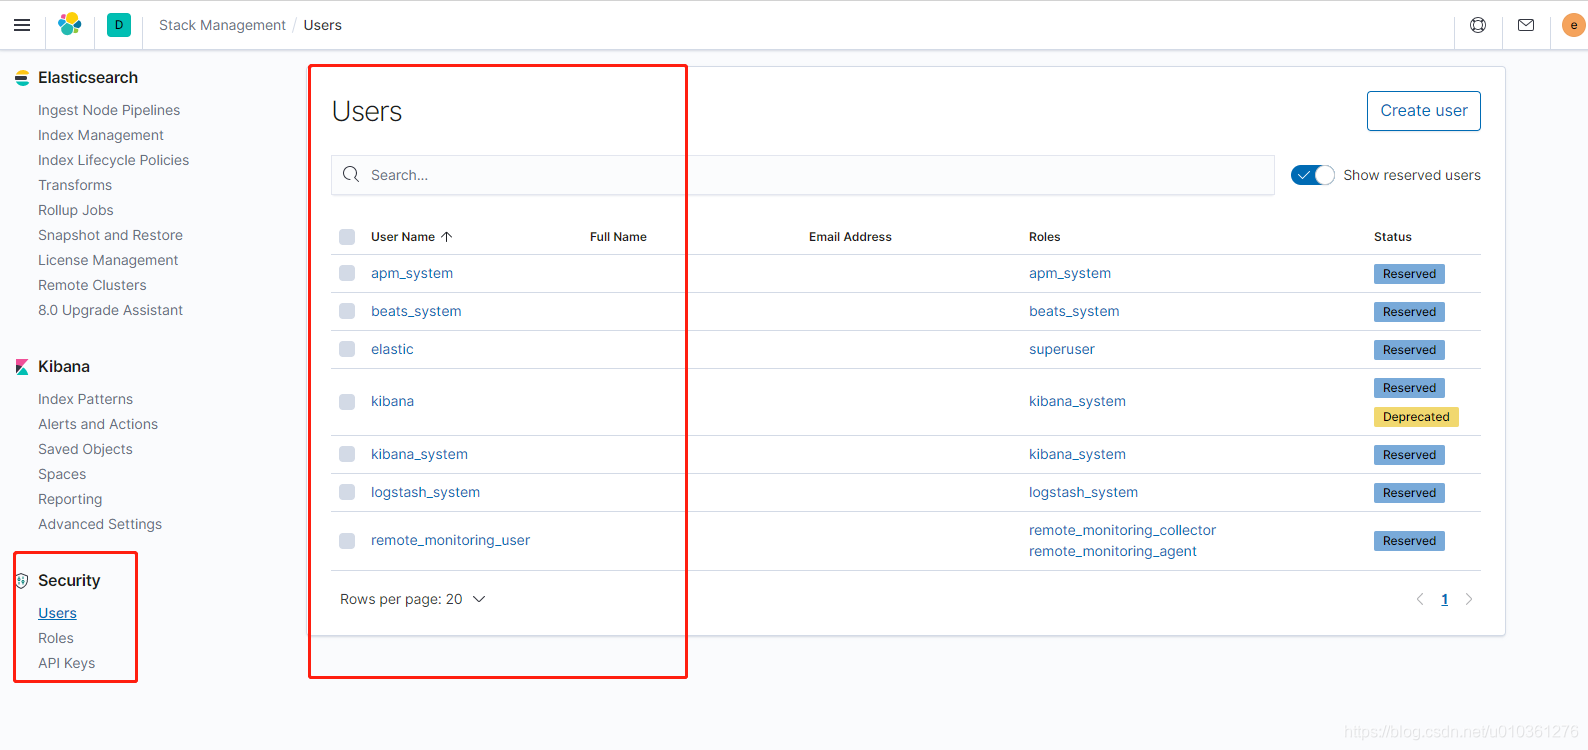Click the Security shield icon
This screenshot has height=750, width=1588.
tap(22, 581)
